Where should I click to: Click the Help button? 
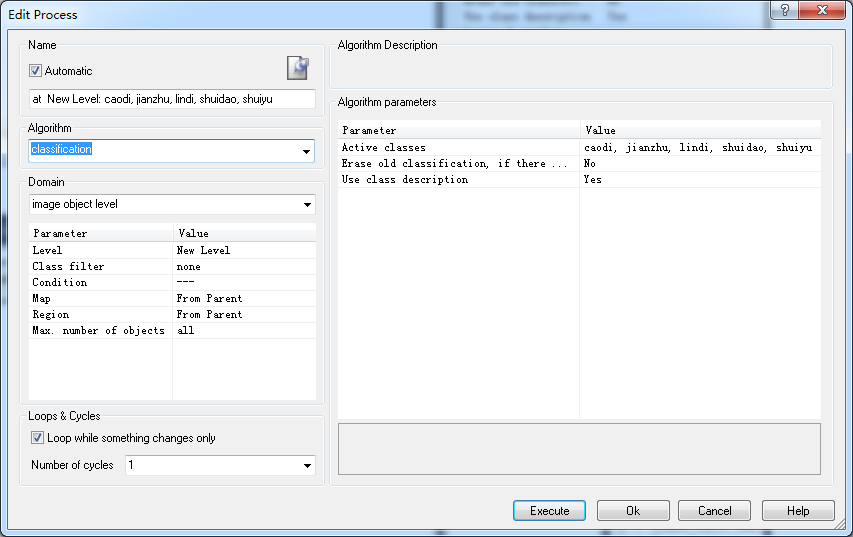798,511
